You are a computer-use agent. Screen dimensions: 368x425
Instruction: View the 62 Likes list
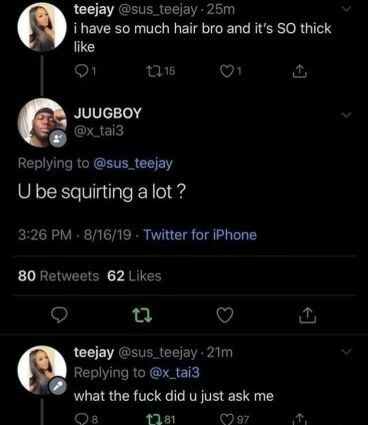134,276
